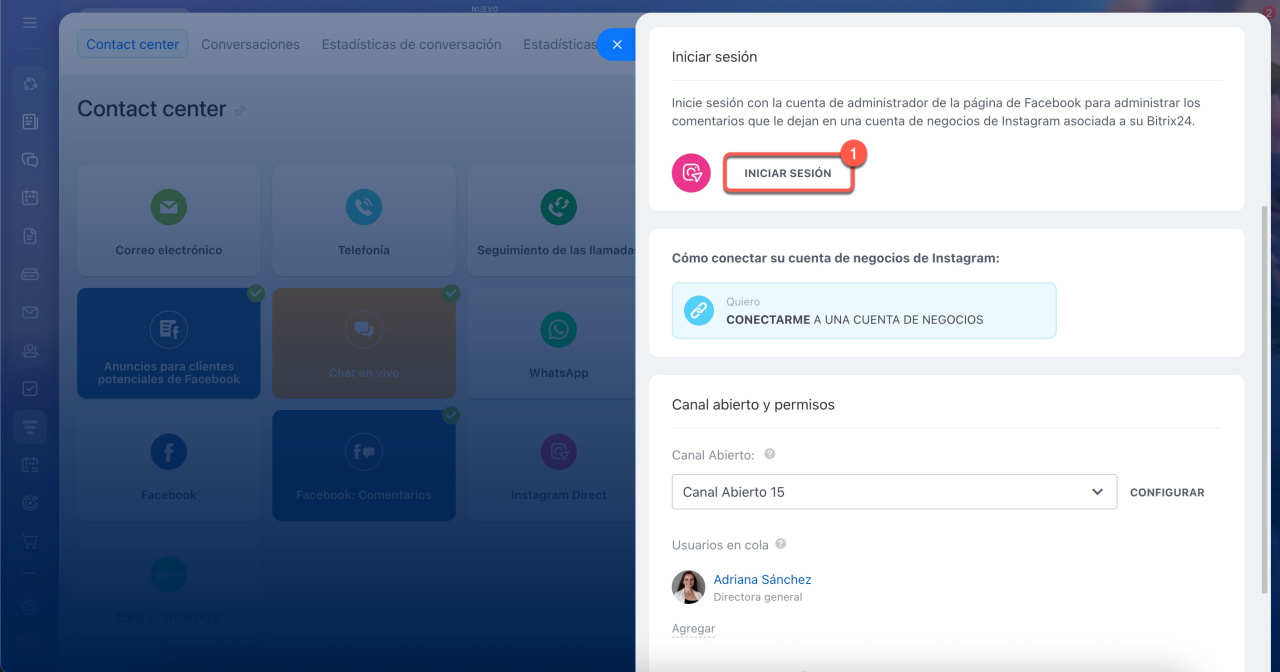Open the chat bubbles icon in sidebar
1280x672 pixels.
[30, 160]
